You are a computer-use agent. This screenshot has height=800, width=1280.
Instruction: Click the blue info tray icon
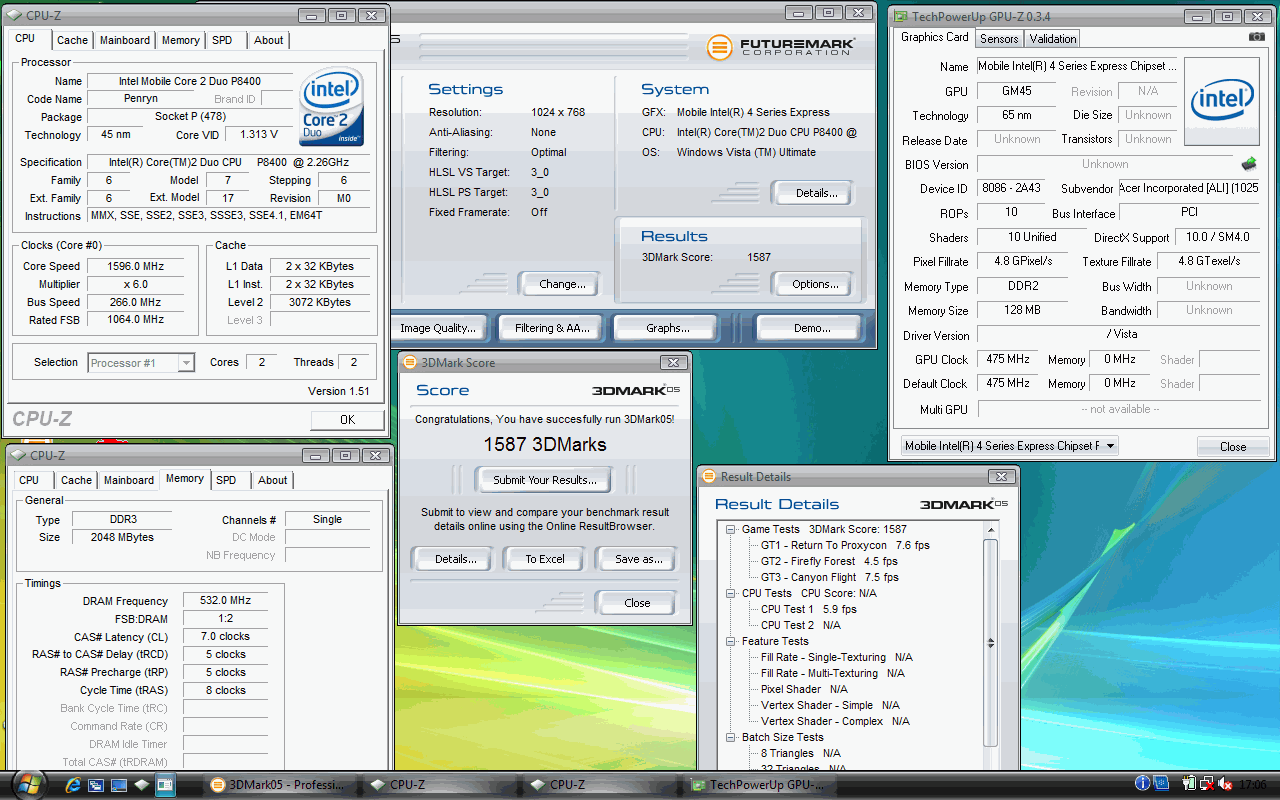point(1143,784)
